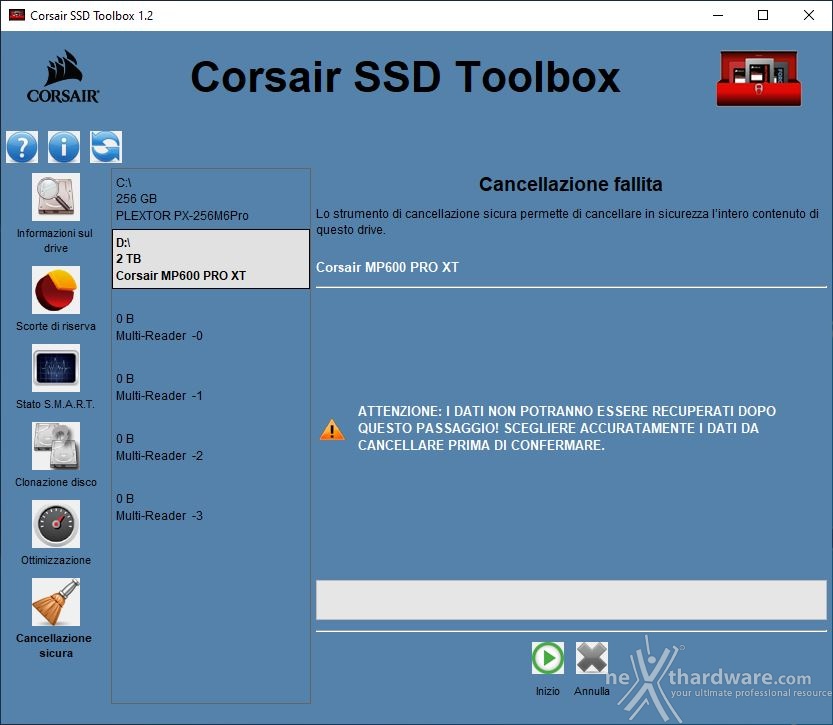Click the Stato S.M.A.R.T. label

[x=55, y=404]
